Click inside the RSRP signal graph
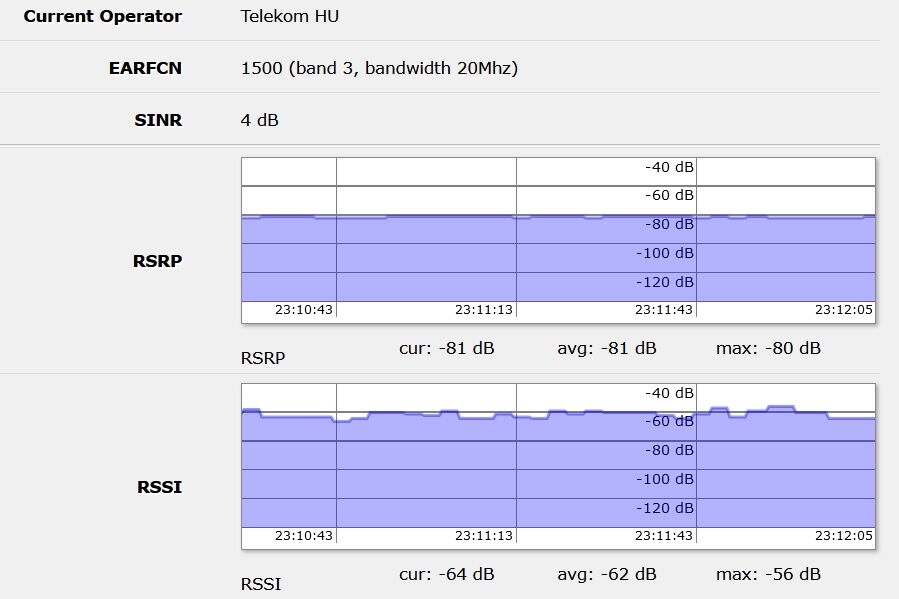This screenshot has width=899, height=599. (x=558, y=240)
